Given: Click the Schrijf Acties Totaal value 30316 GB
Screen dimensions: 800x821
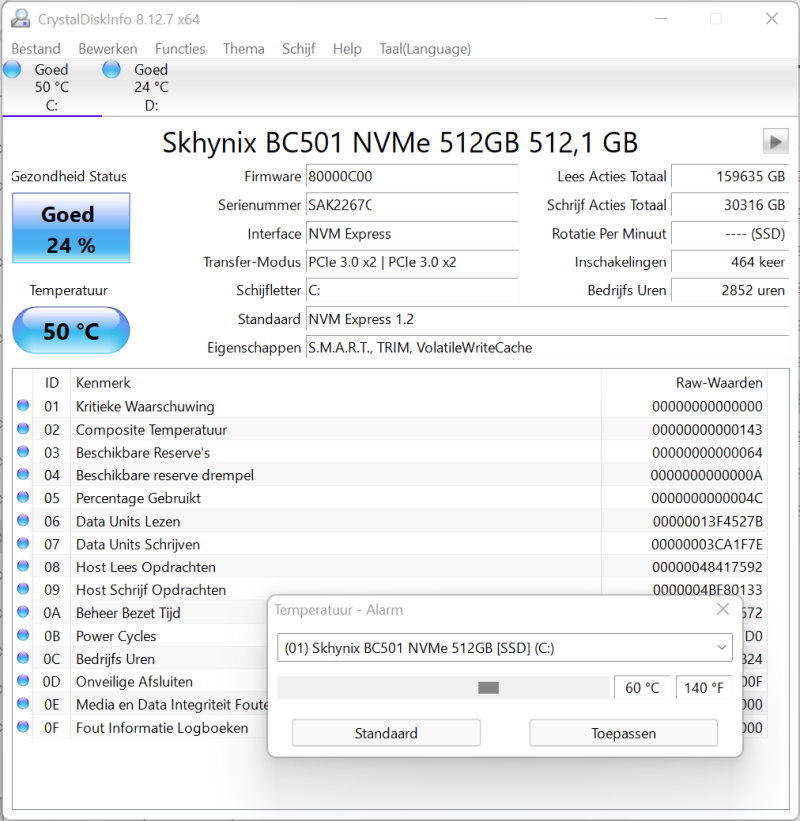Looking at the screenshot, I should click(730, 205).
